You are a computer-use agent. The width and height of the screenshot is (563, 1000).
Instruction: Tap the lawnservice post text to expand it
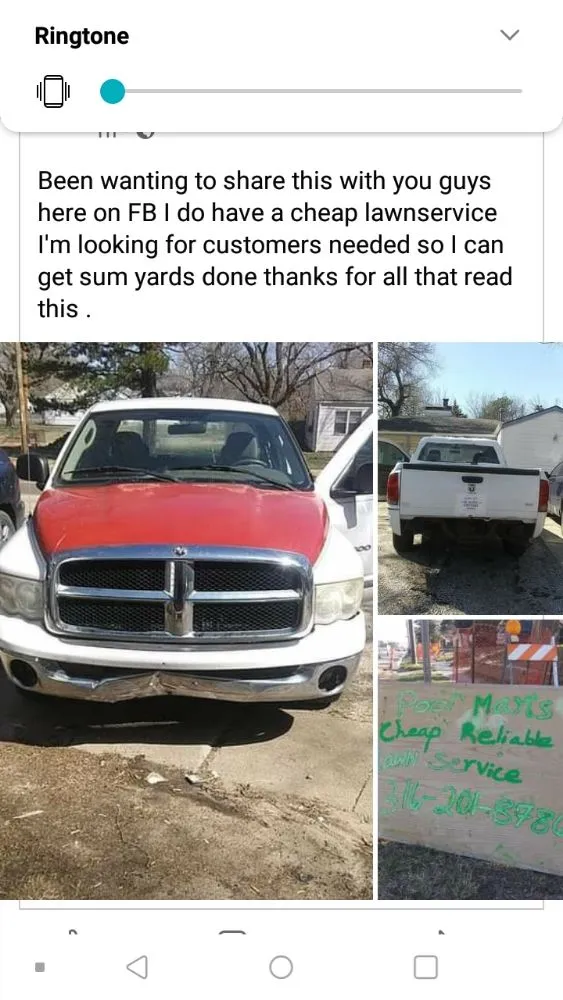coord(275,245)
